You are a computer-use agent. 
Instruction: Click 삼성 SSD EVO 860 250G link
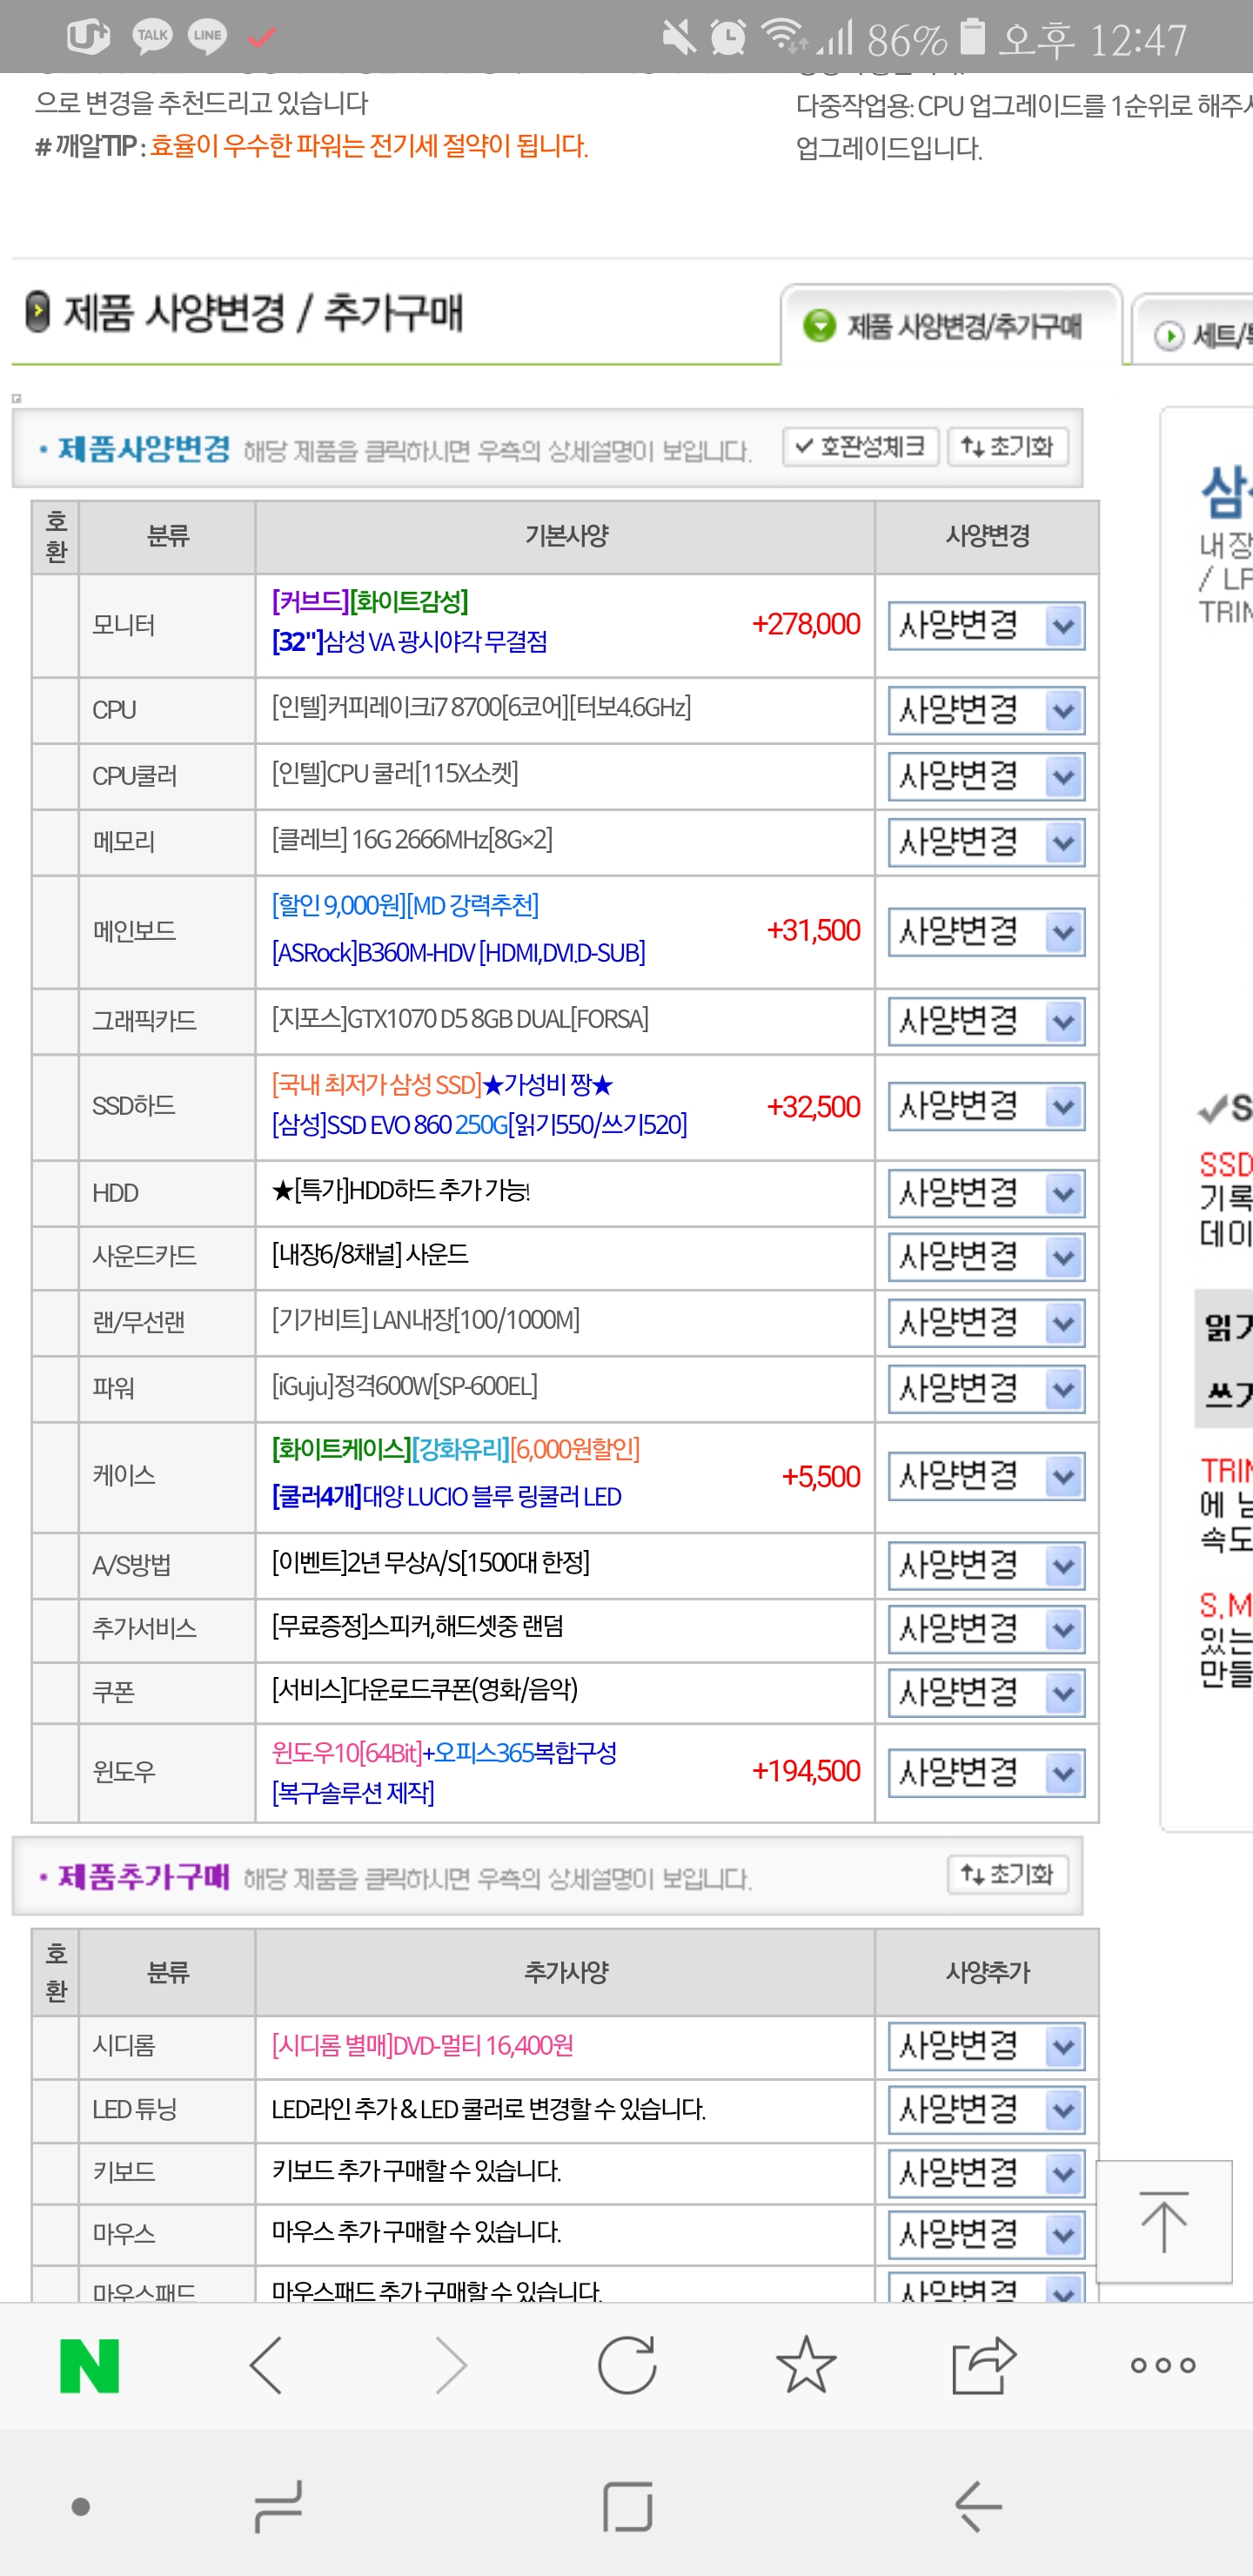coord(479,1125)
